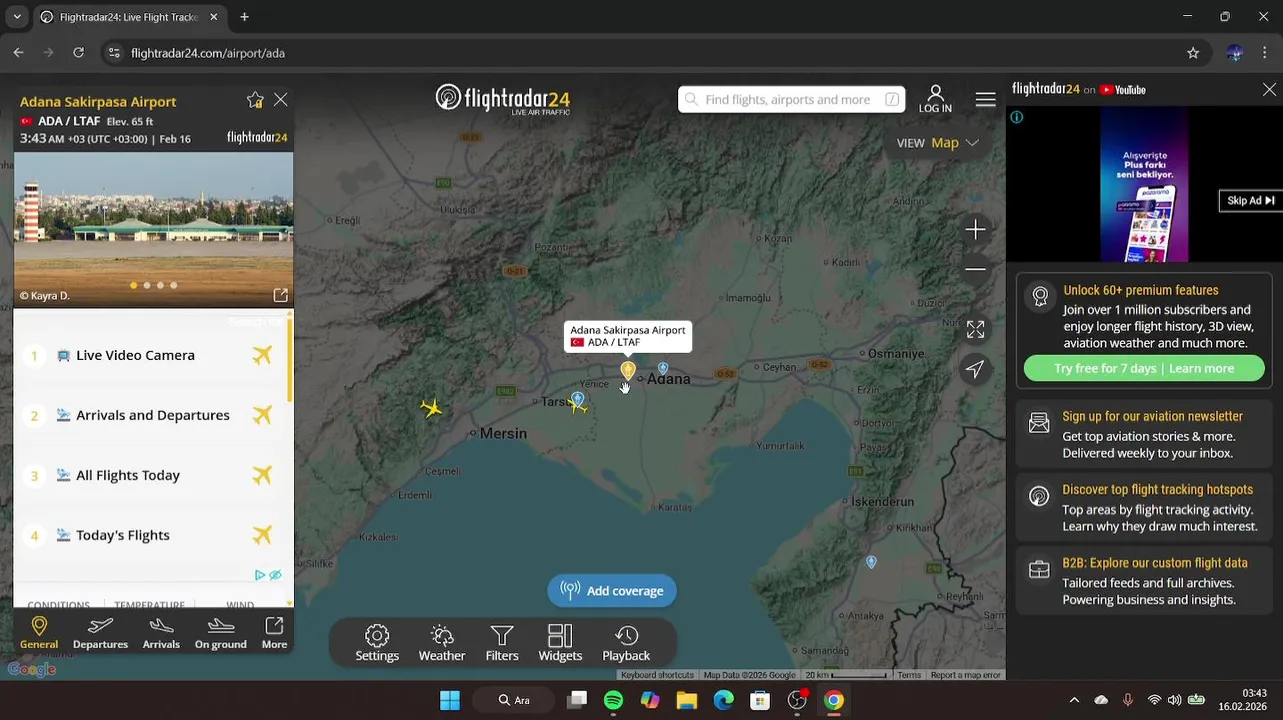Close the Flightradar24 YouTube side panel
This screenshot has height=720, width=1283.
point(1269,89)
